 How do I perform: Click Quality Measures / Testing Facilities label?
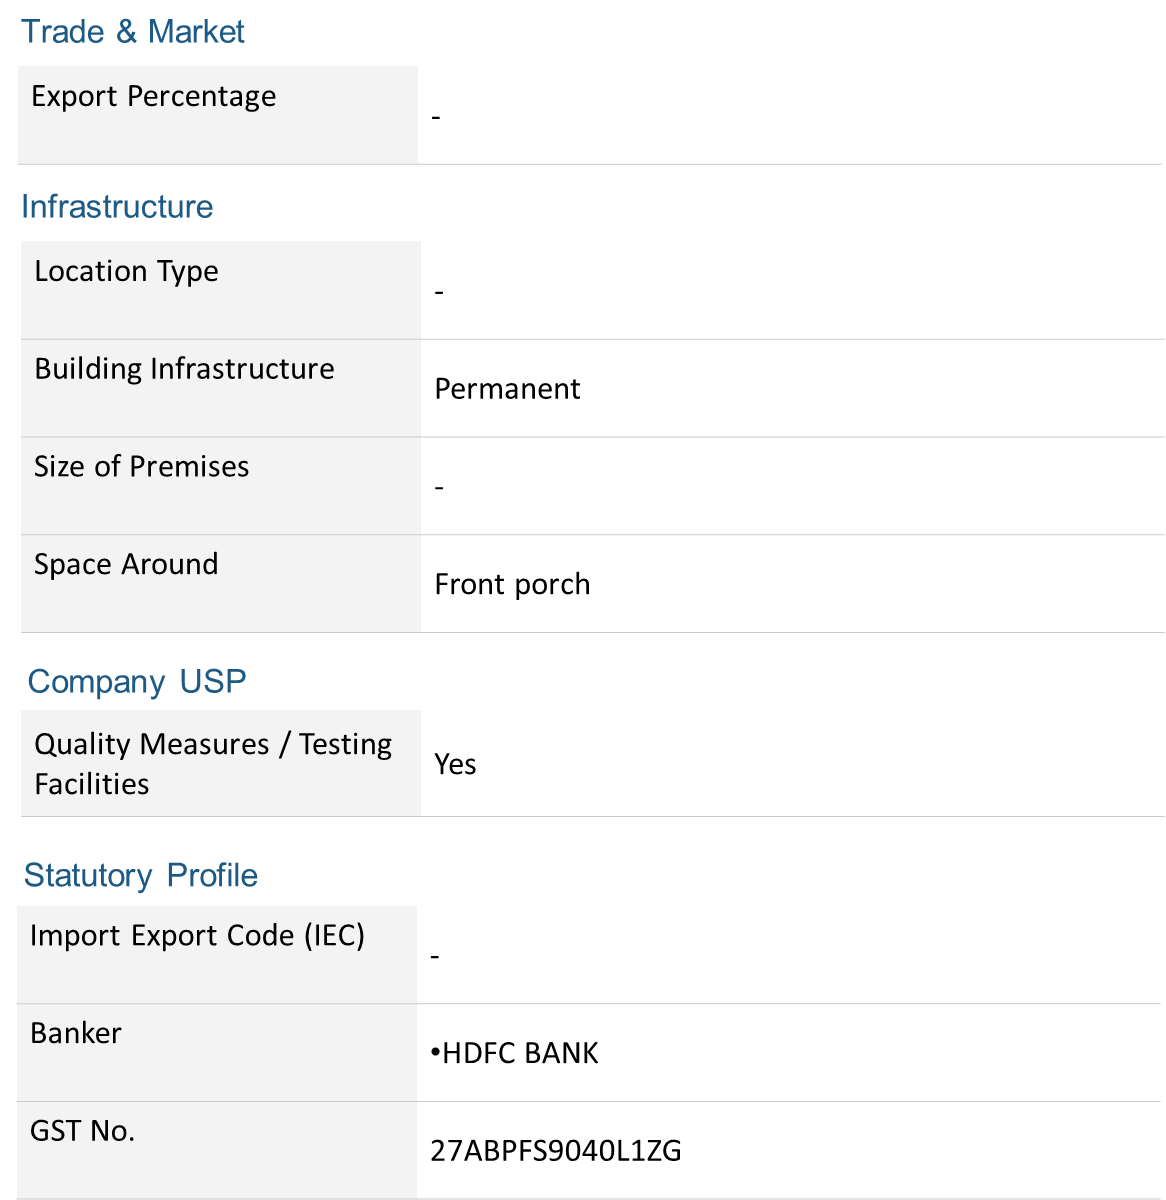pos(213,764)
